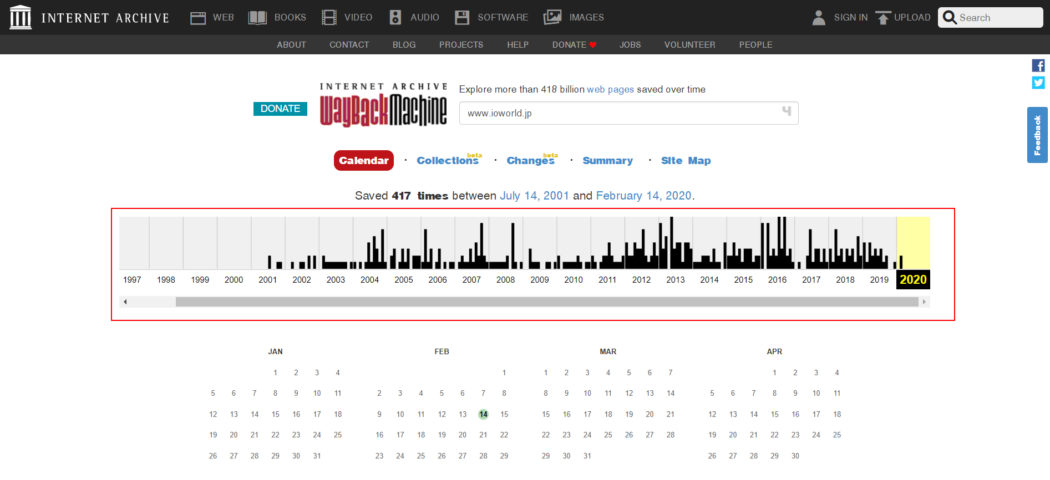Click the timeline scrollbar left arrow

tap(125, 302)
